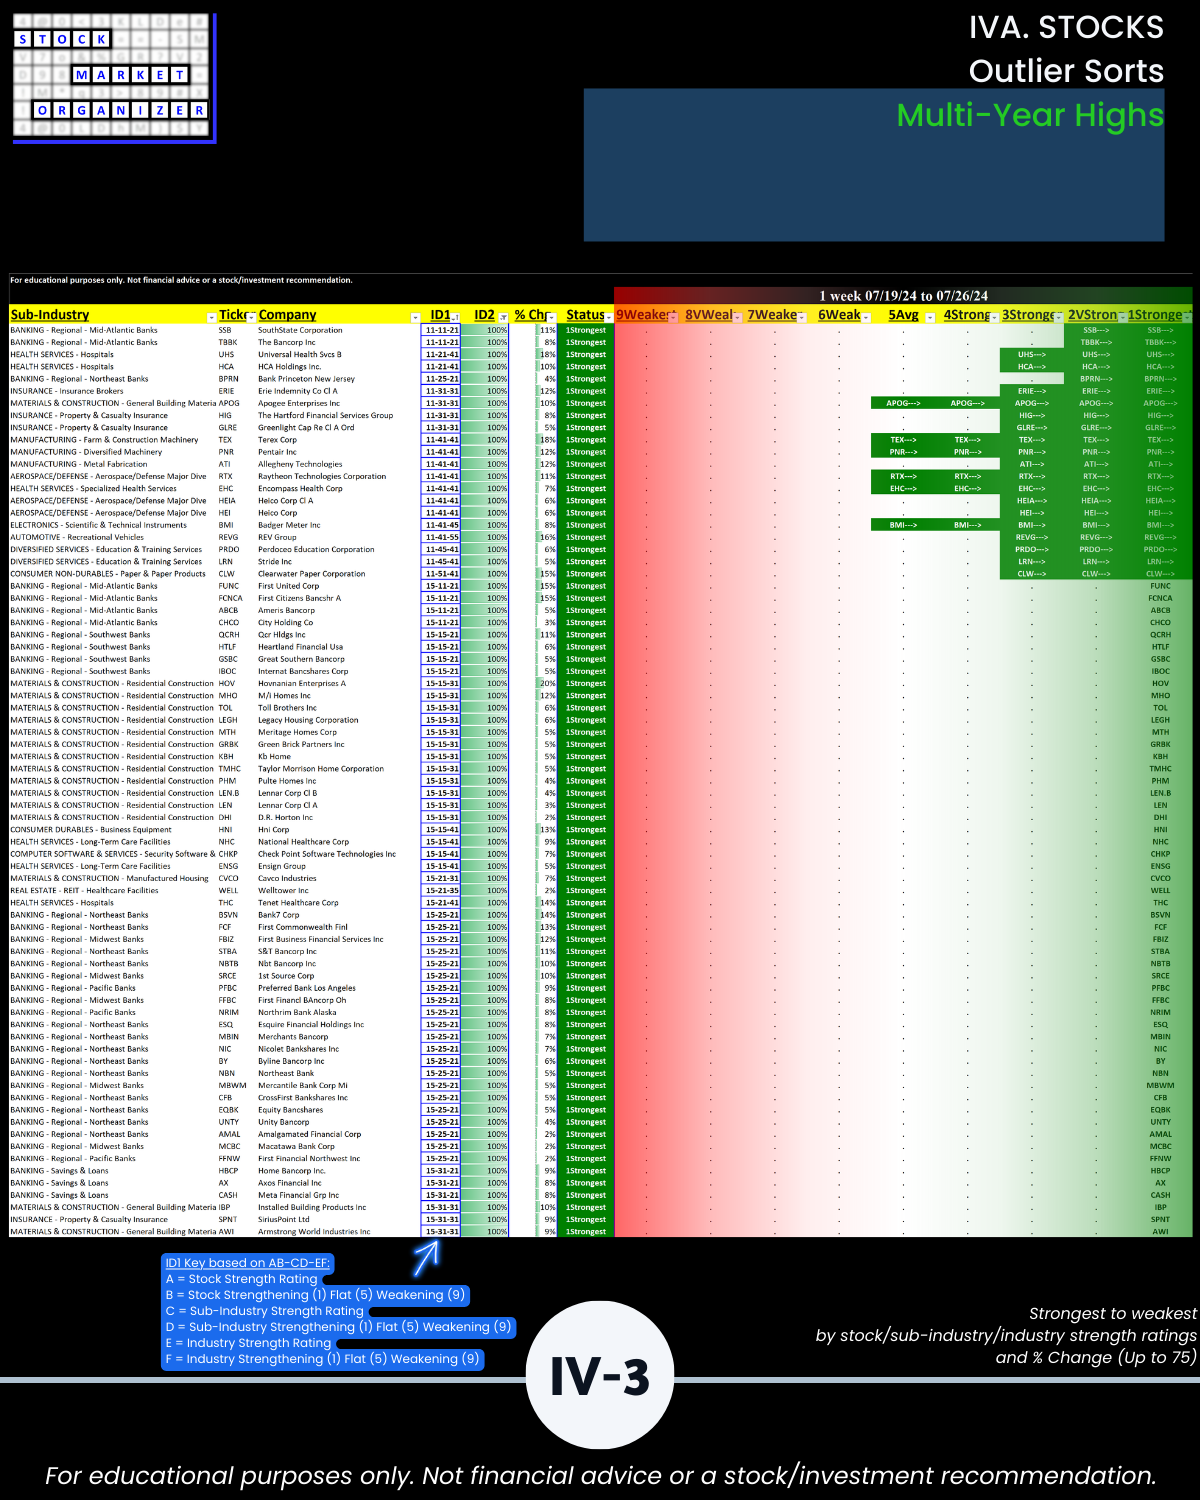Open the 8VWeak column filter arrow
Screen dimensions: 1200x1500
737,317
